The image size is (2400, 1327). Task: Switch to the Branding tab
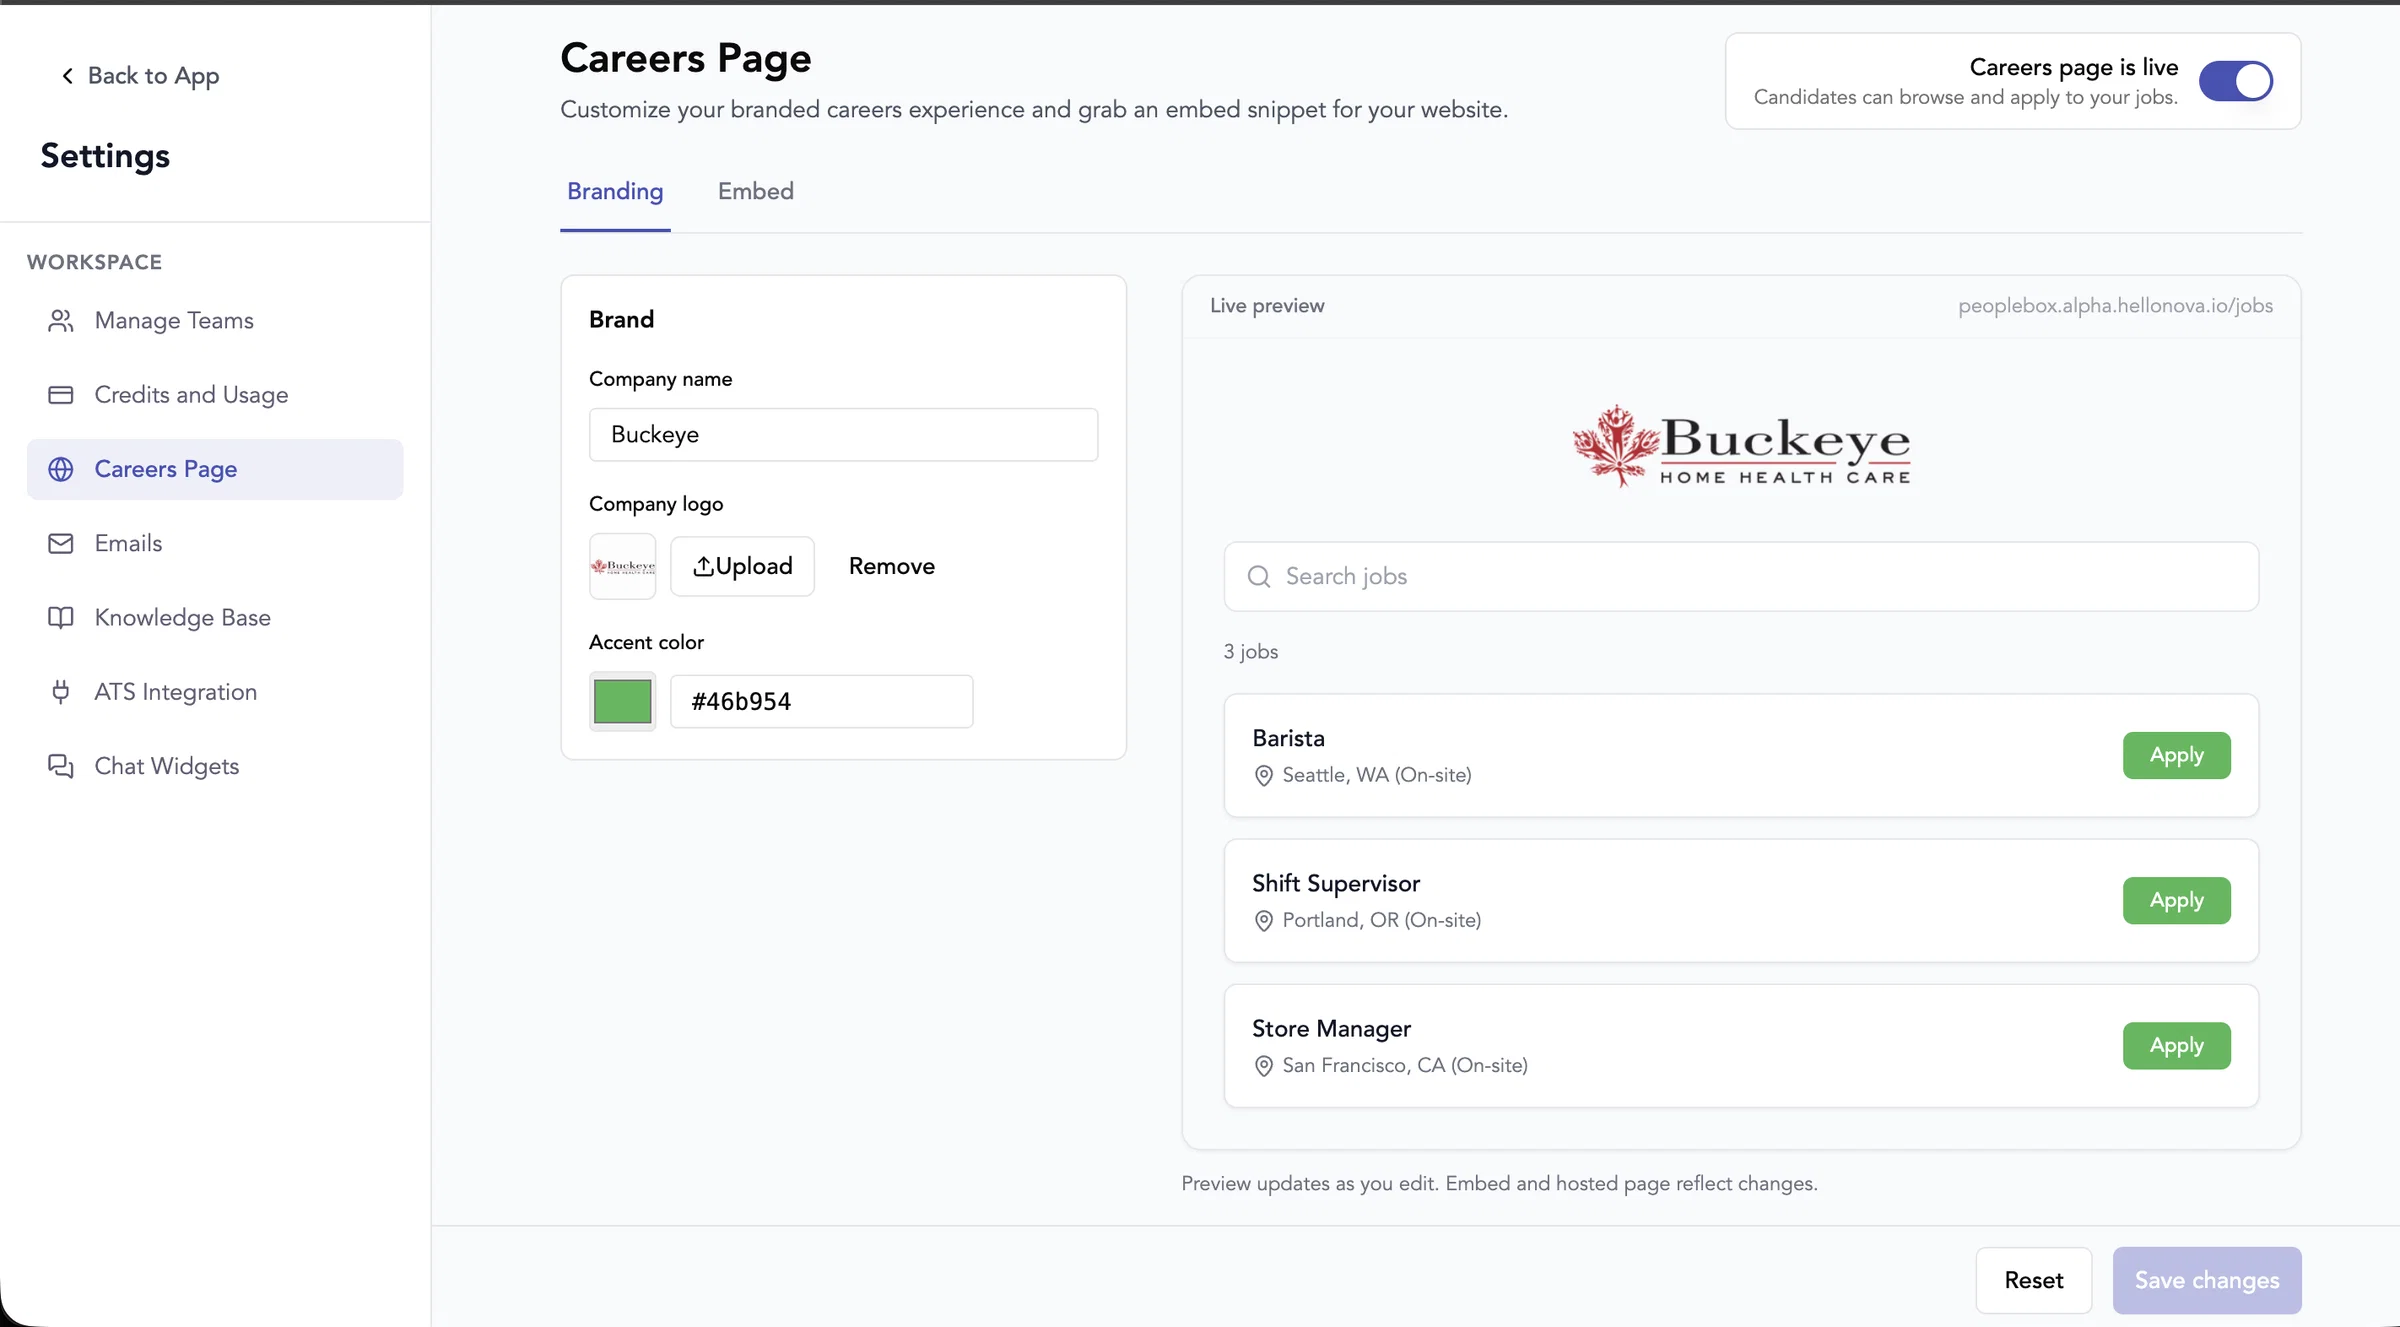tap(615, 191)
